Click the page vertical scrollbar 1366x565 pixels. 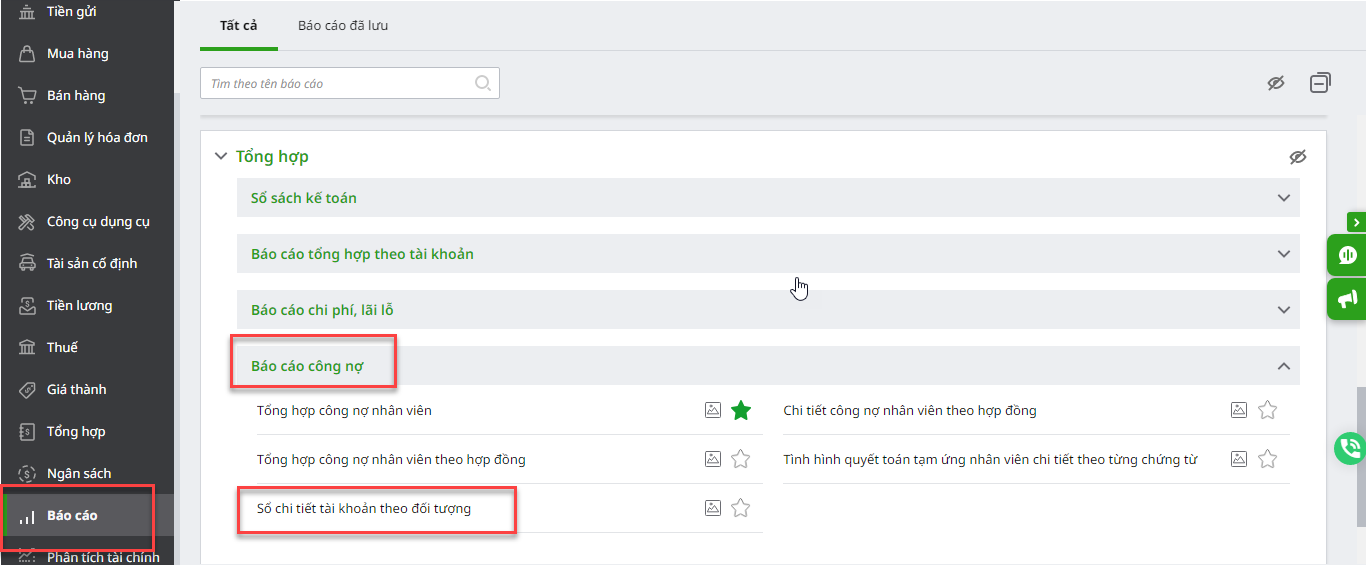1360,455
